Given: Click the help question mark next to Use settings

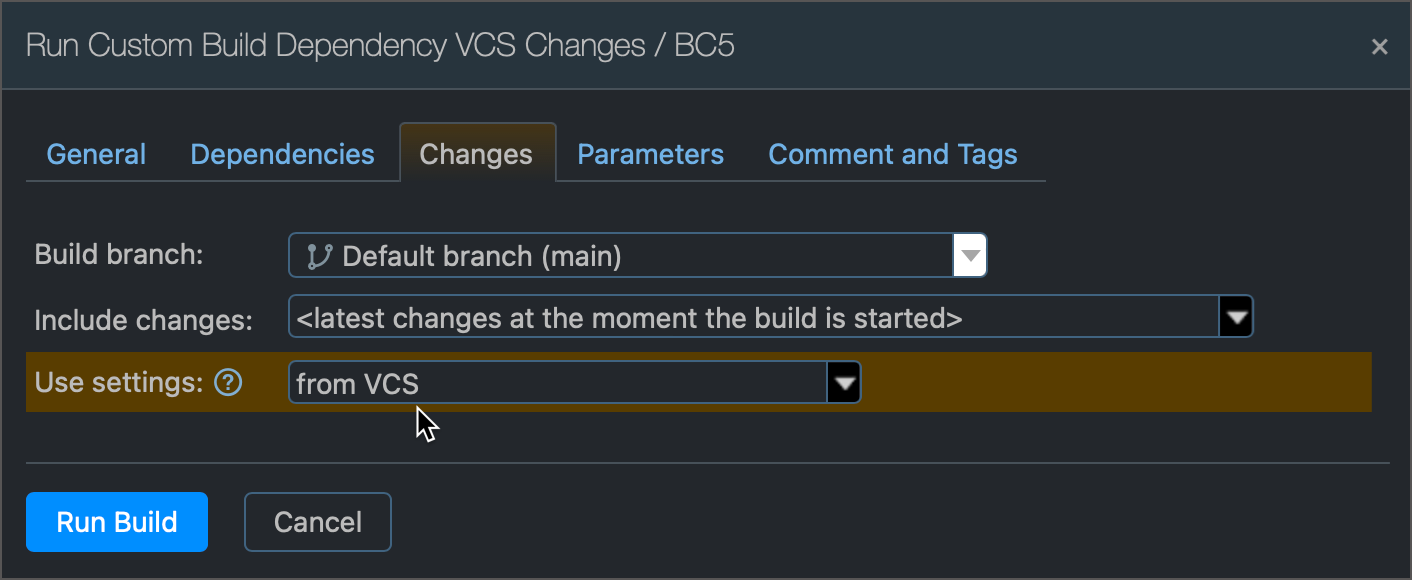Looking at the screenshot, I should (x=227, y=382).
